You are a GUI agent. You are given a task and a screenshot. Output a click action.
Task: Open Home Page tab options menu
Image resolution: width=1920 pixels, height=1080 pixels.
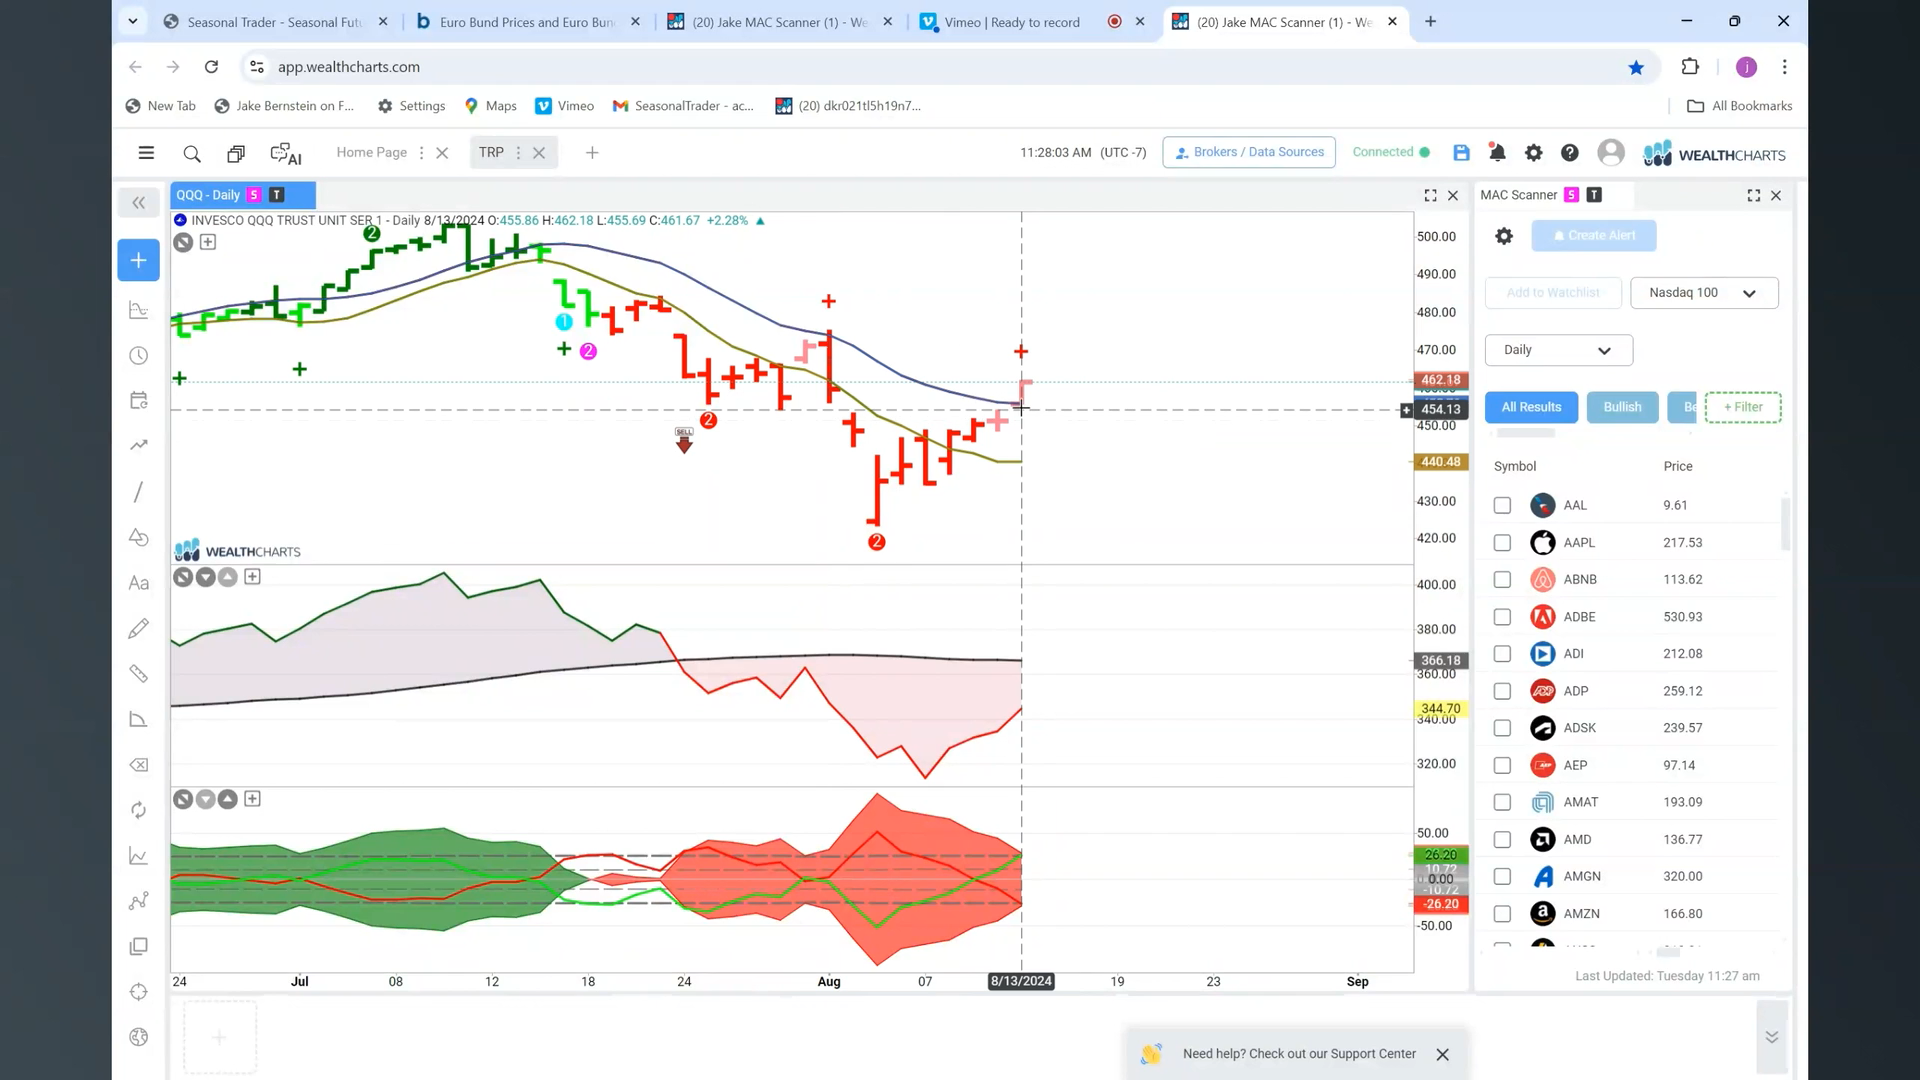point(421,153)
